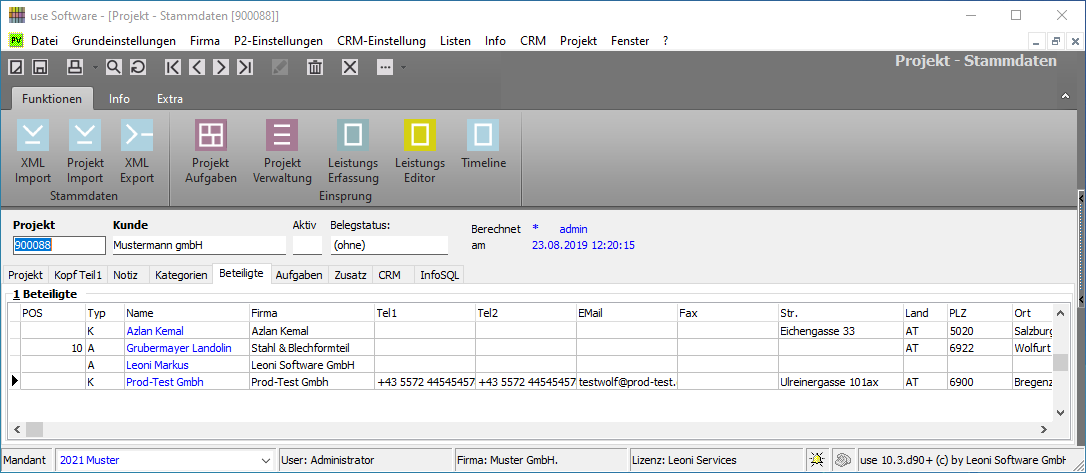This screenshot has height=473, width=1086.
Task: Click the blue admin link
Action: click(x=574, y=229)
